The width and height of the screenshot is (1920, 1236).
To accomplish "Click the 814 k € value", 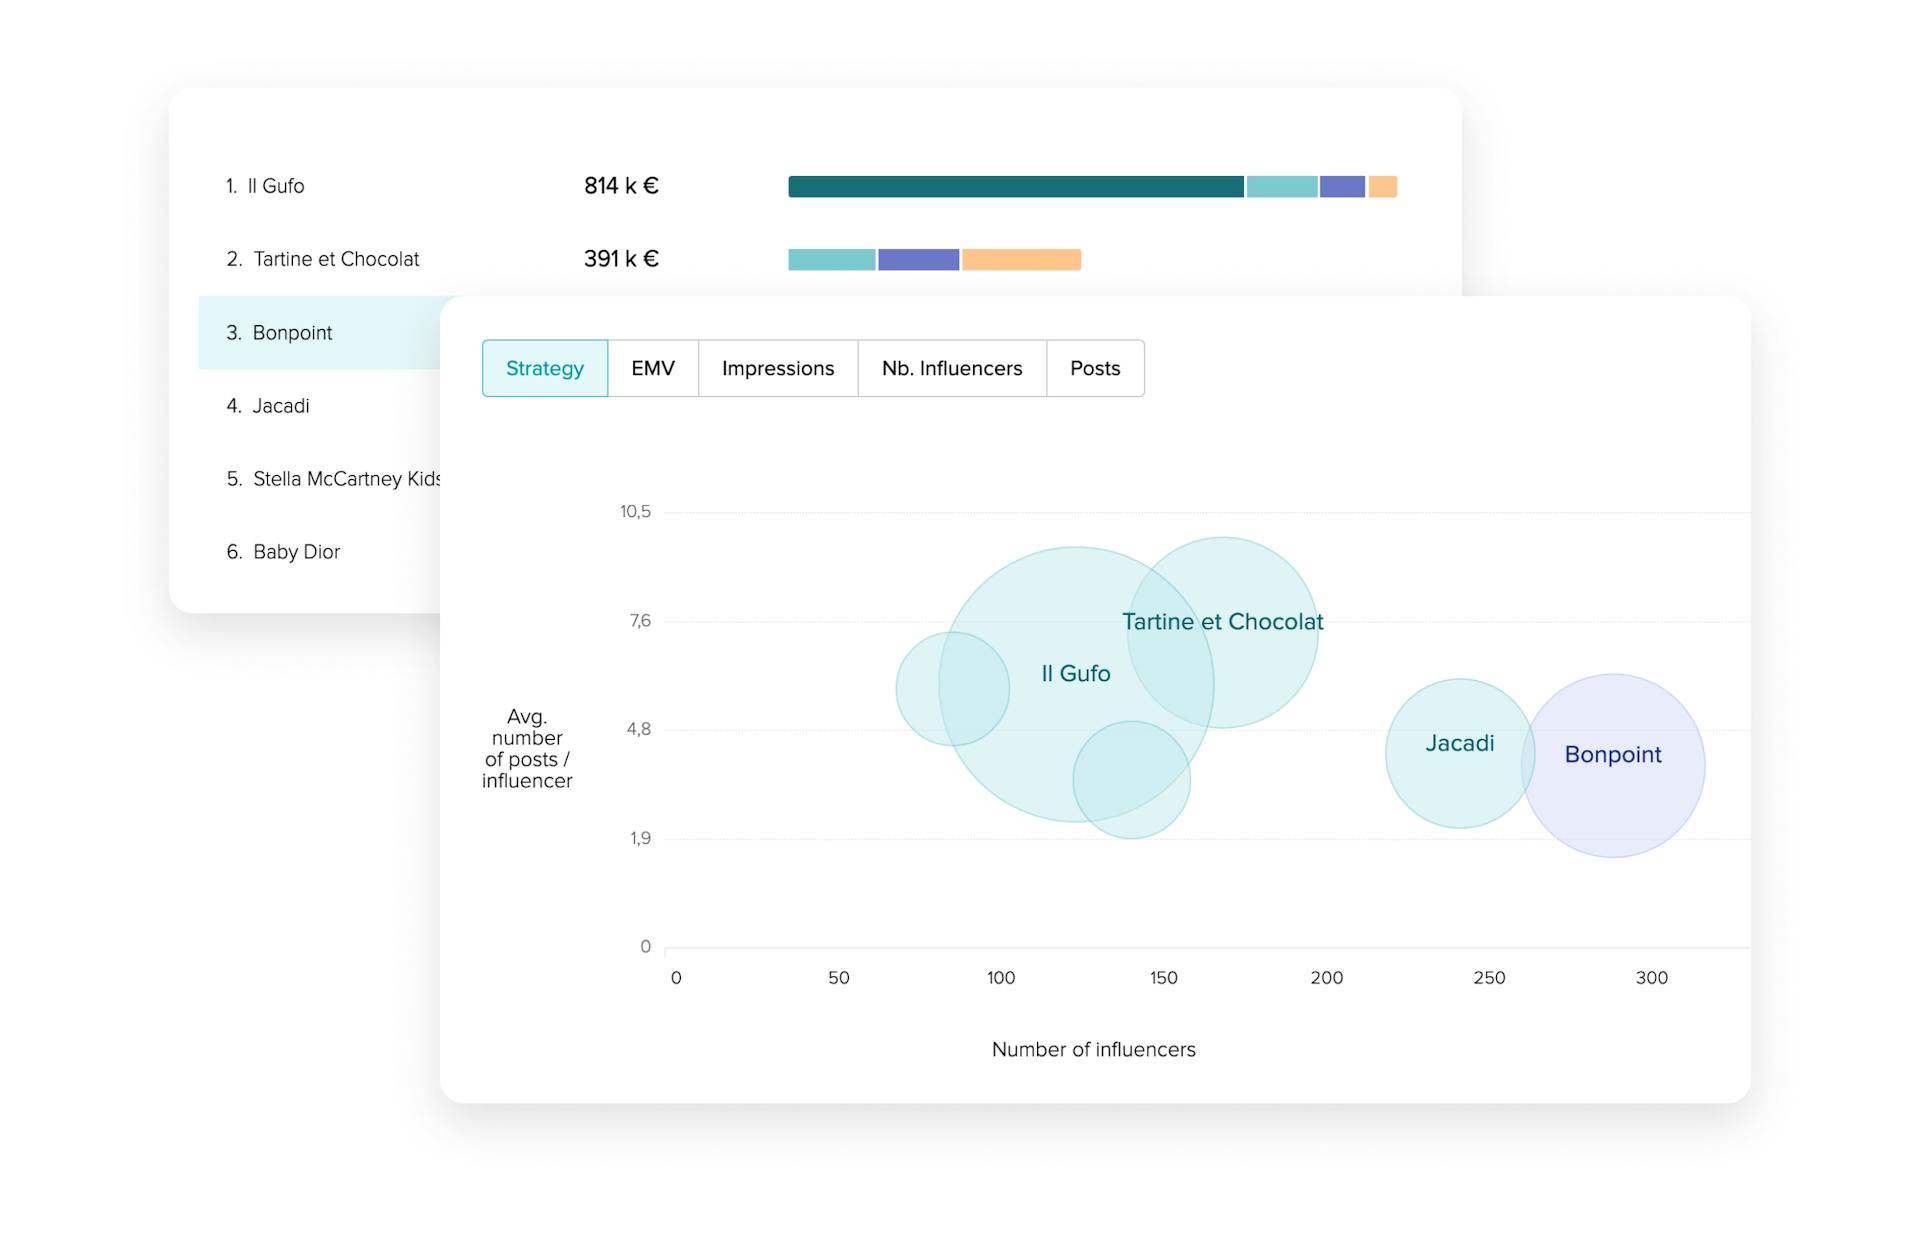I will click(x=621, y=186).
